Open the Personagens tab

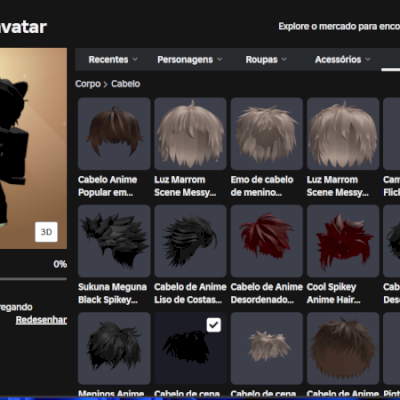pyautogui.click(x=185, y=60)
